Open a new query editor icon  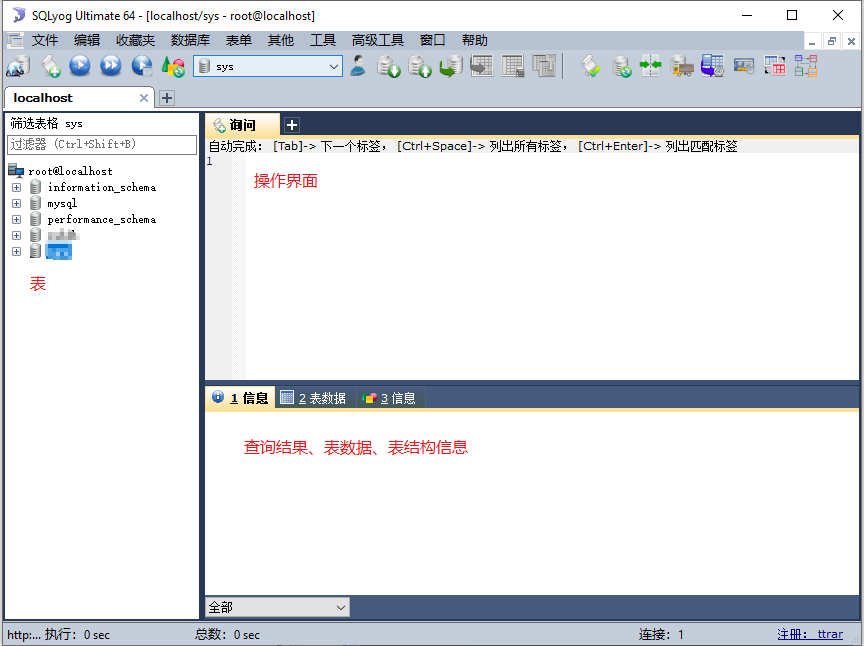coord(50,66)
